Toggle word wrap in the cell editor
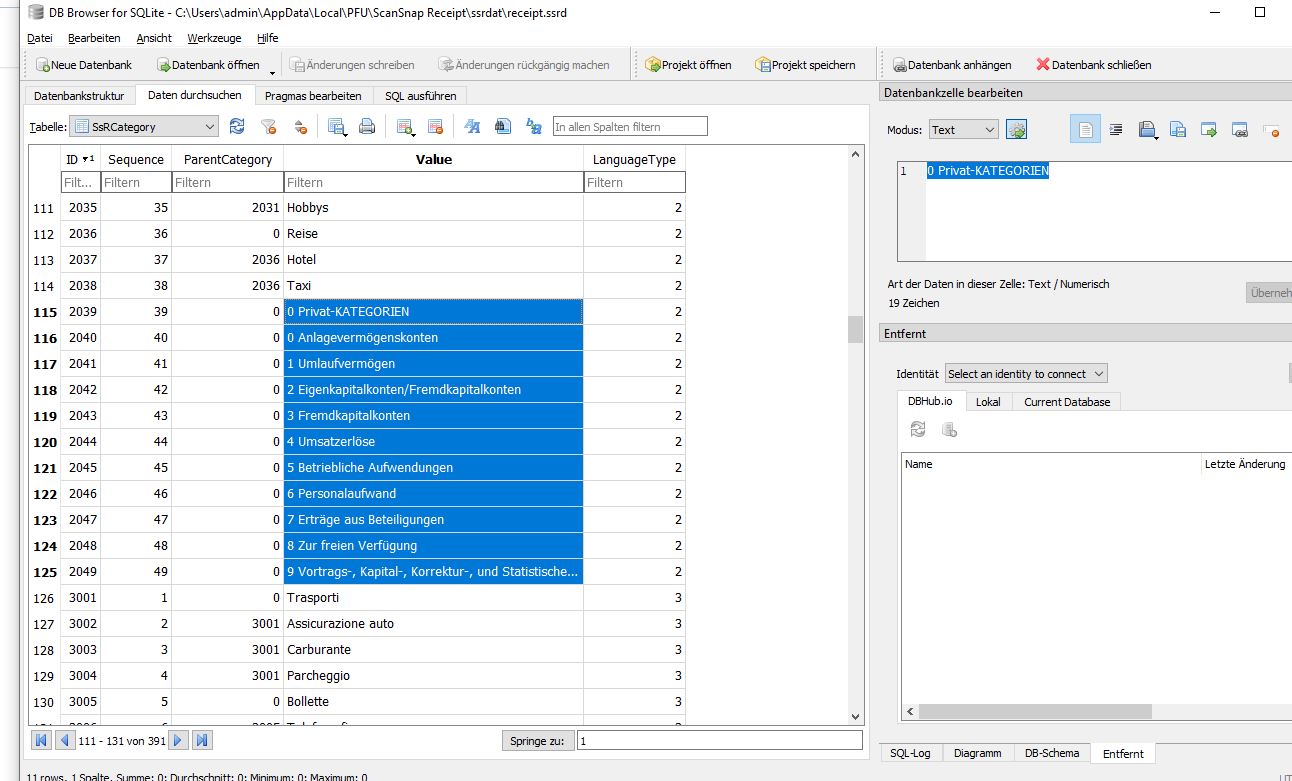This screenshot has width=1292, height=781. click(1116, 128)
